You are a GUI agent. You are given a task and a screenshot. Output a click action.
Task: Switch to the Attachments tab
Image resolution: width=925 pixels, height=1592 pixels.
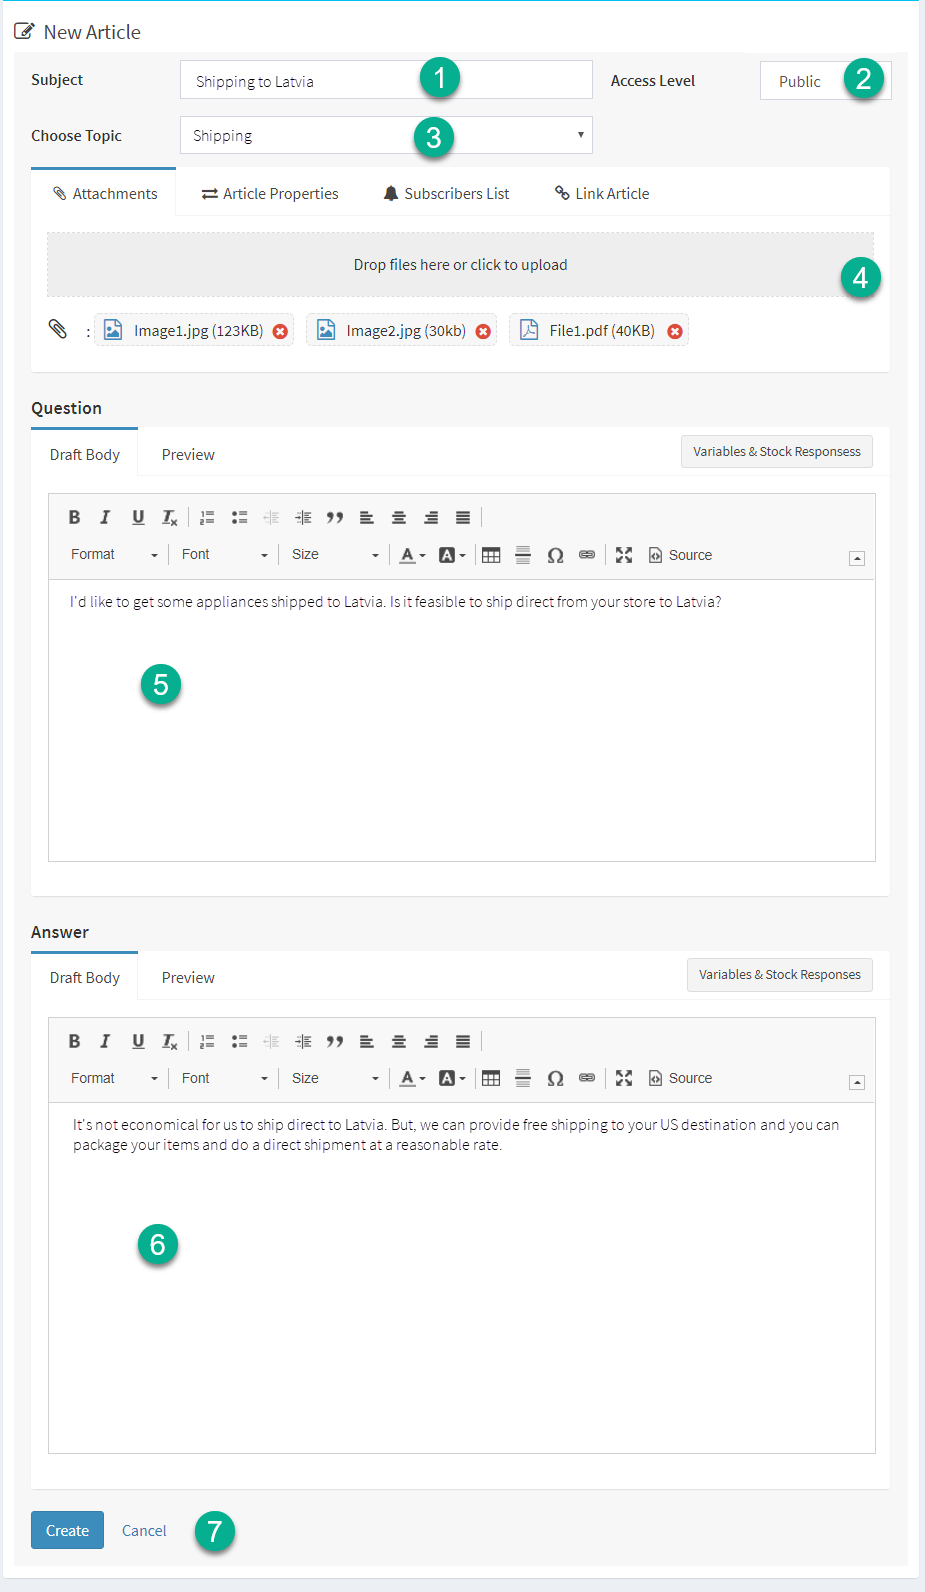[104, 193]
